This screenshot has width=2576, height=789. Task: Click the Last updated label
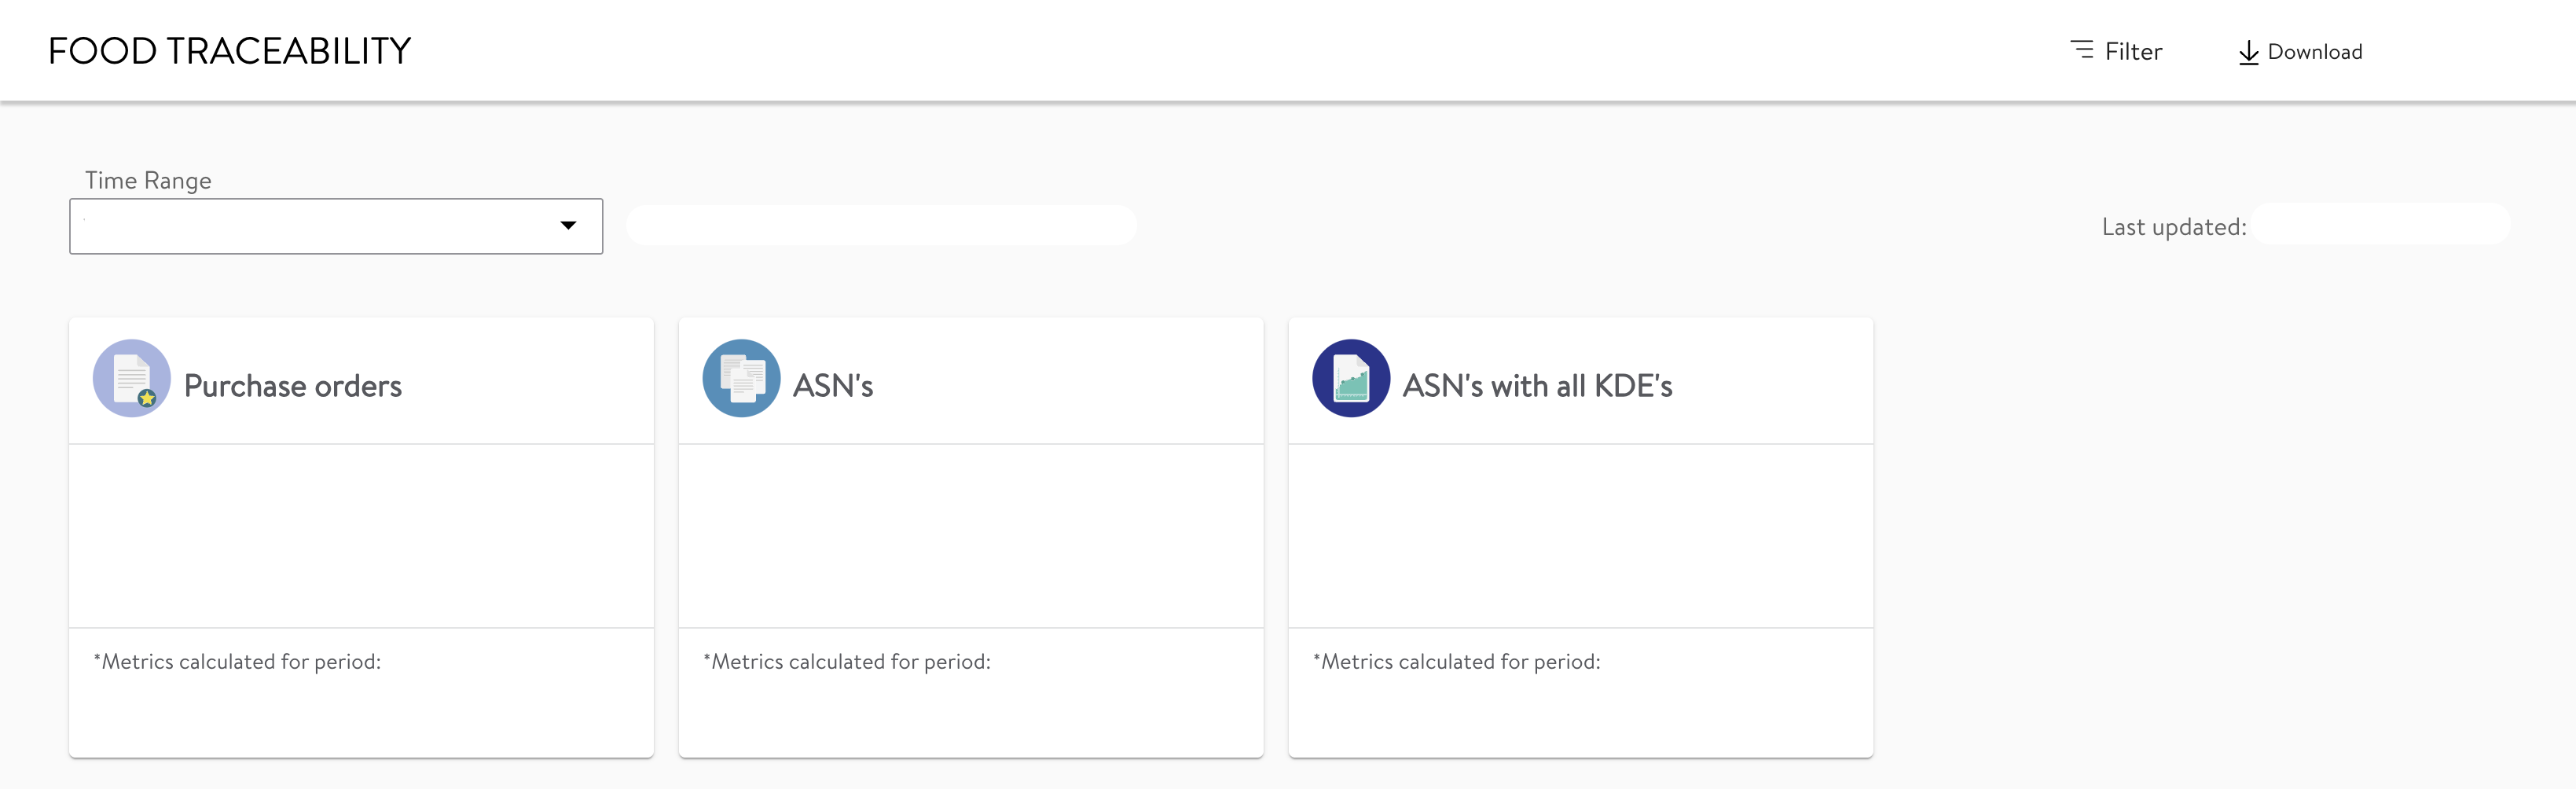2173,227
